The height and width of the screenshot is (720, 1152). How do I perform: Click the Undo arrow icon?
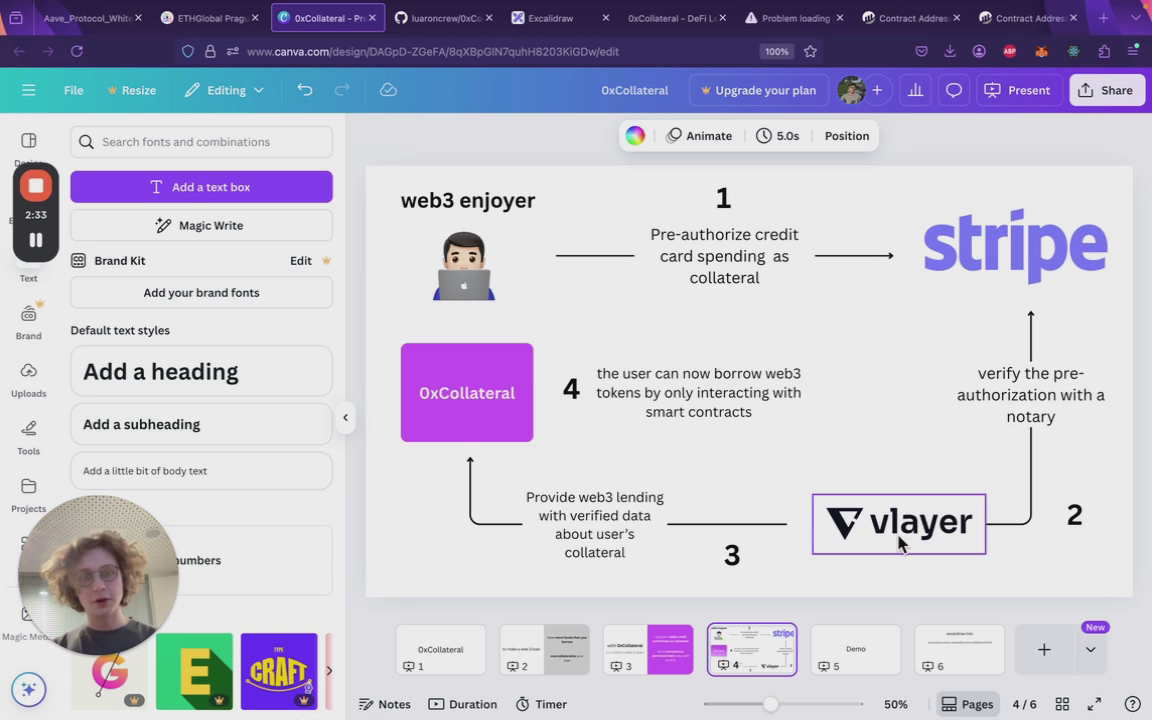(x=305, y=90)
